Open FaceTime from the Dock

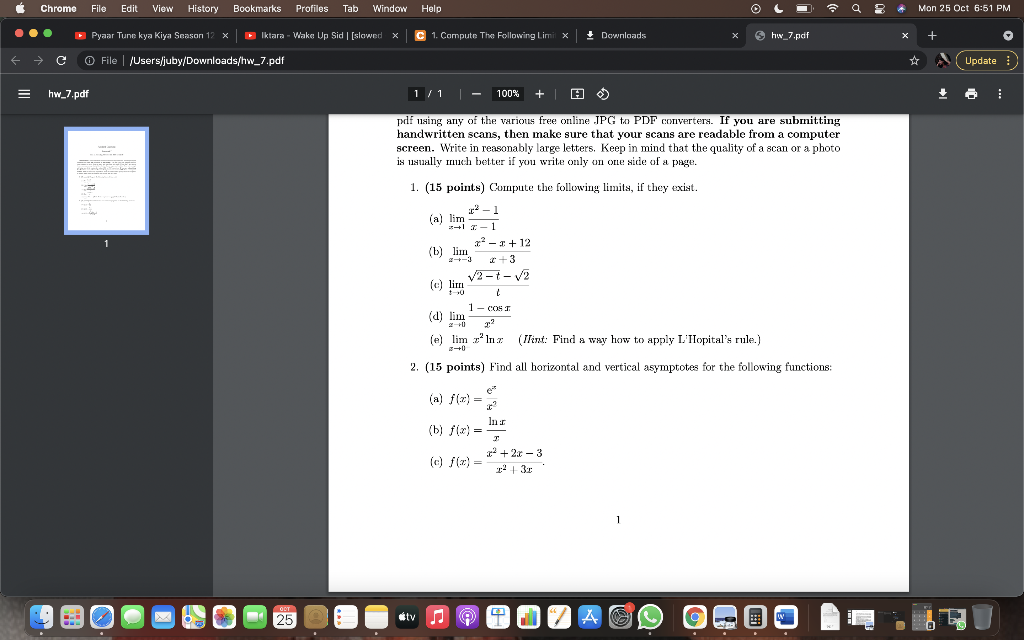[255, 616]
